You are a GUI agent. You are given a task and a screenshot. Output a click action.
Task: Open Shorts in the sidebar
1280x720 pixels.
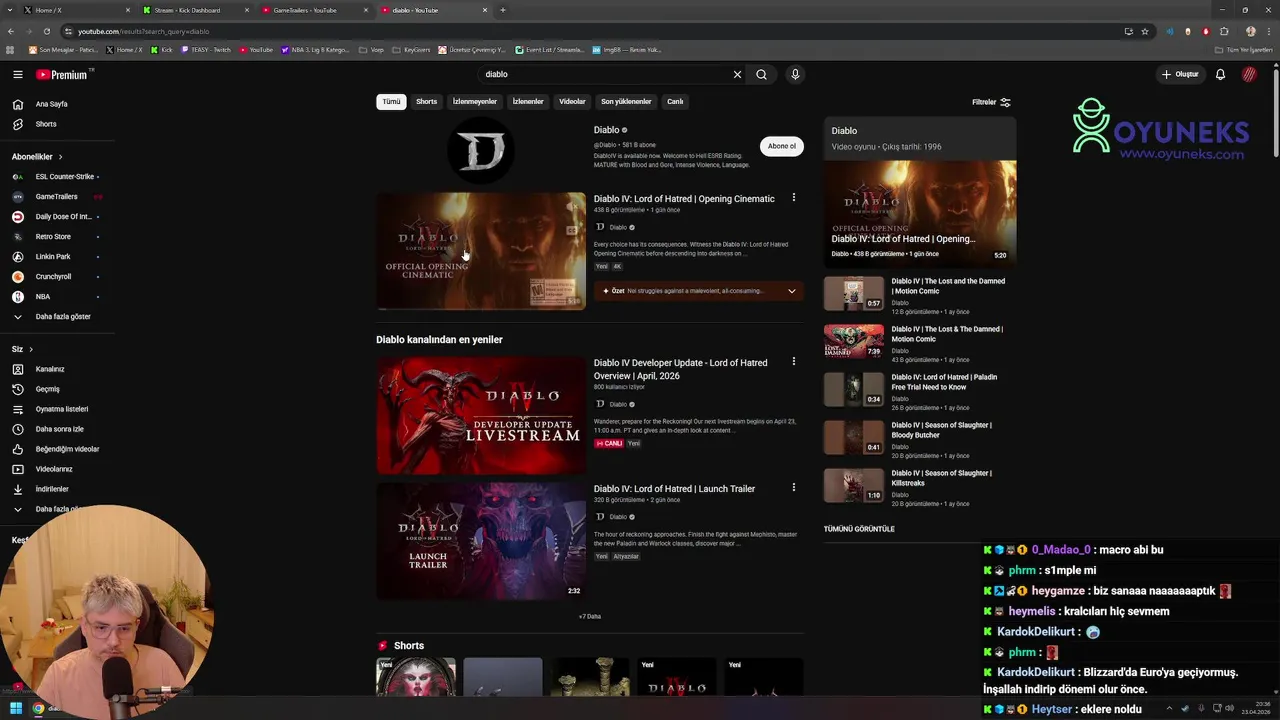click(x=46, y=124)
